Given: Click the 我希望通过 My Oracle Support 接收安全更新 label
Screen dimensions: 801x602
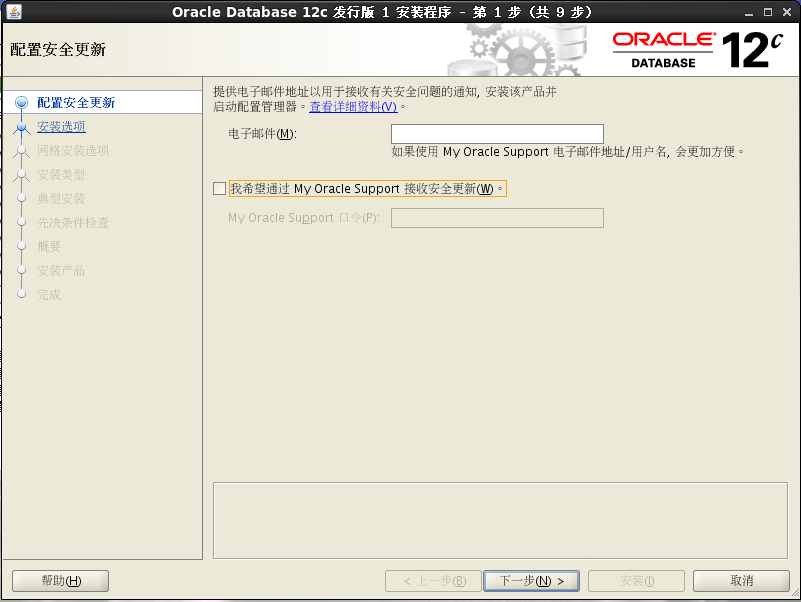Looking at the screenshot, I should coord(367,189).
